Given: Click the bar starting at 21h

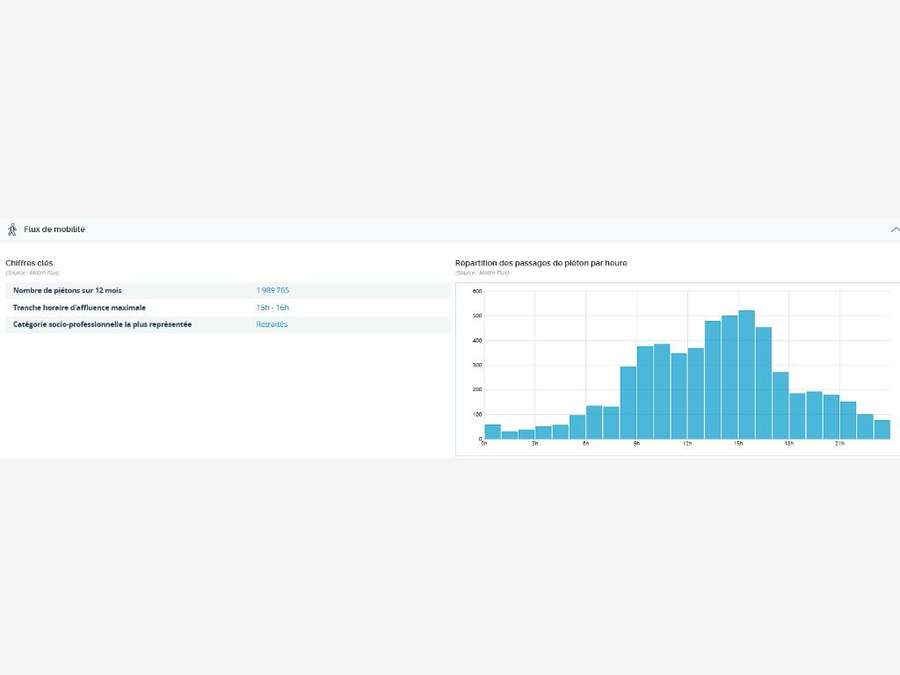Looking at the screenshot, I should [848, 421].
